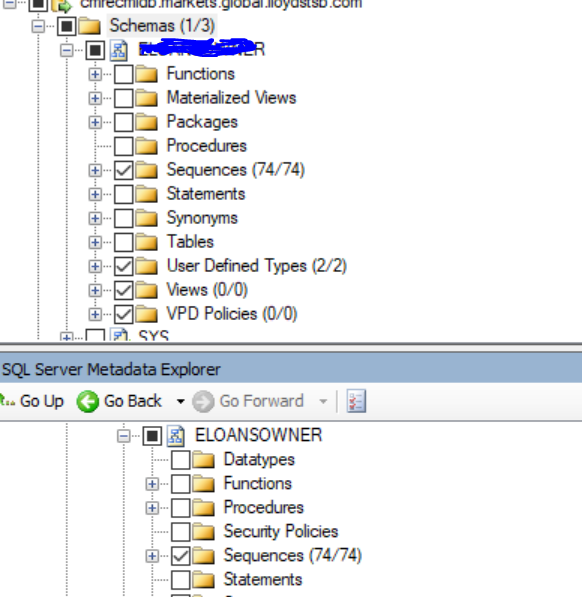Enable the Security Policies checkbox
Viewport: 582px width, 597px height.
(x=180, y=532)
